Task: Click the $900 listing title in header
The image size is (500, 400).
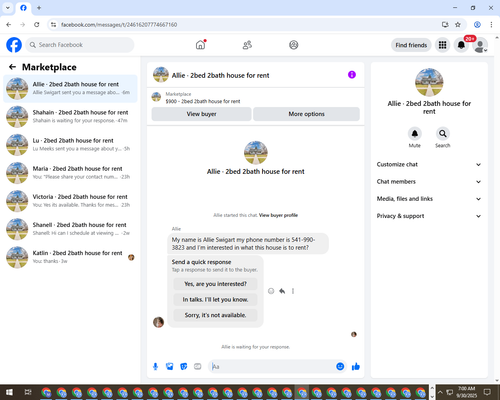Action: point(203,101)
